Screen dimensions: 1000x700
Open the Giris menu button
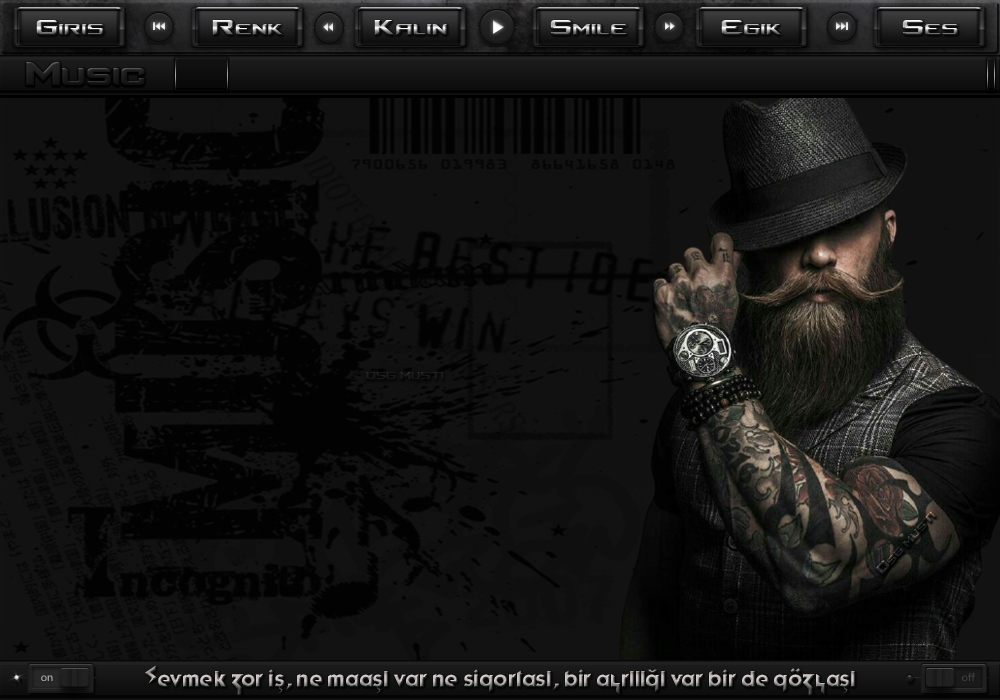69,27
